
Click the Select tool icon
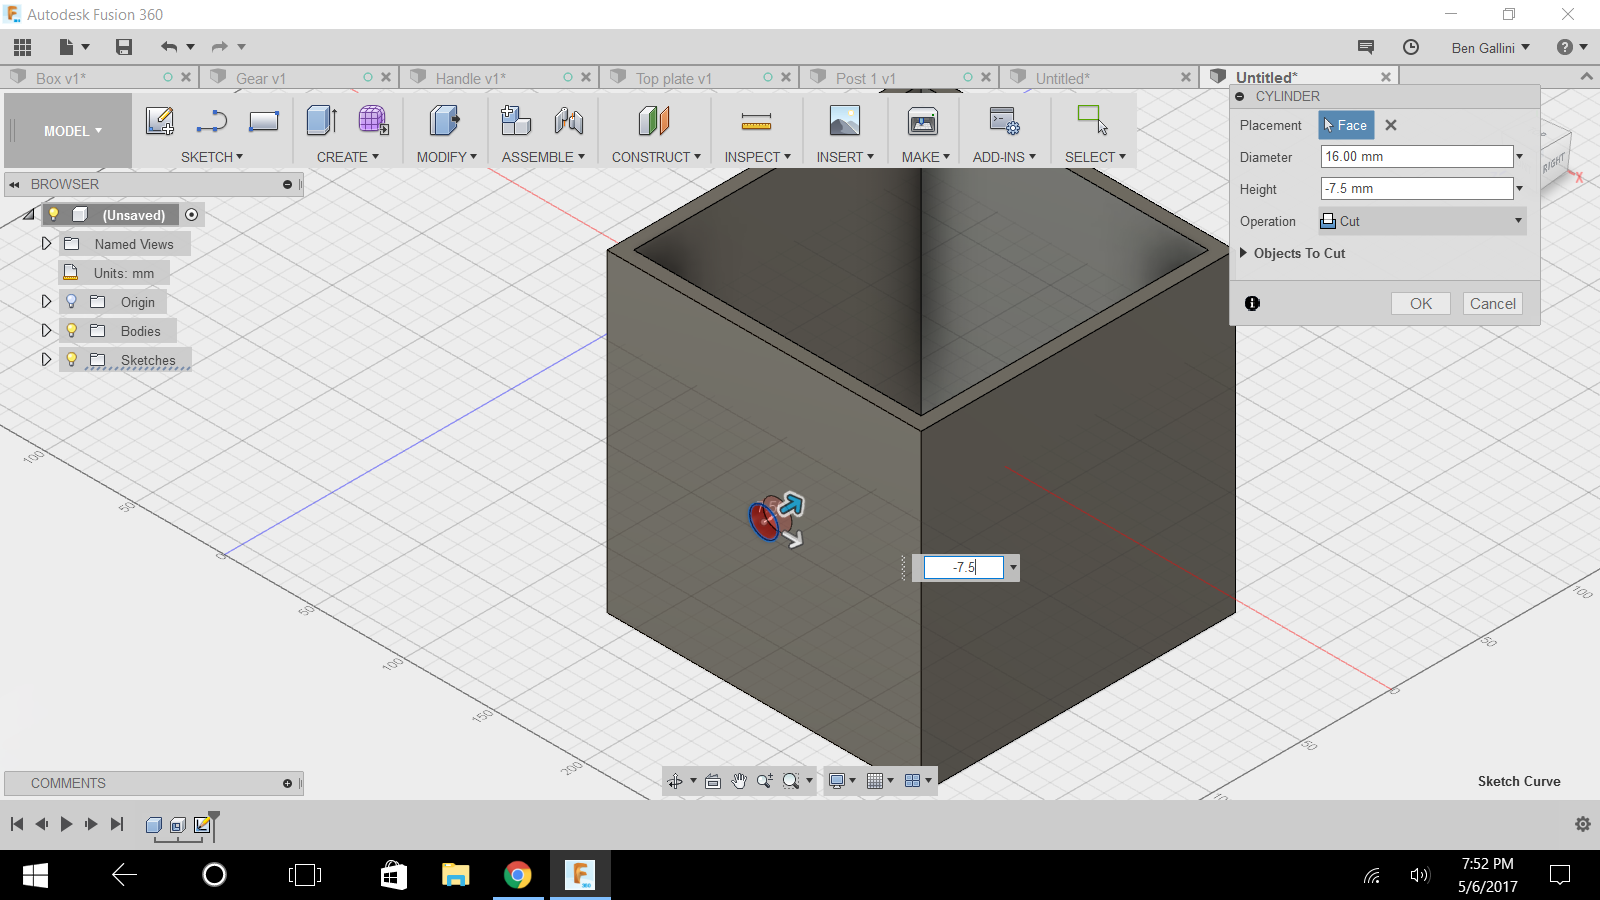(x=1093, y=120)
